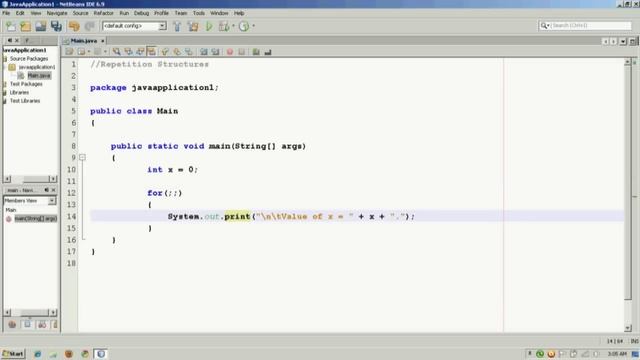Click the maximize editor window button
640x360 pixels.
[632, 41]
